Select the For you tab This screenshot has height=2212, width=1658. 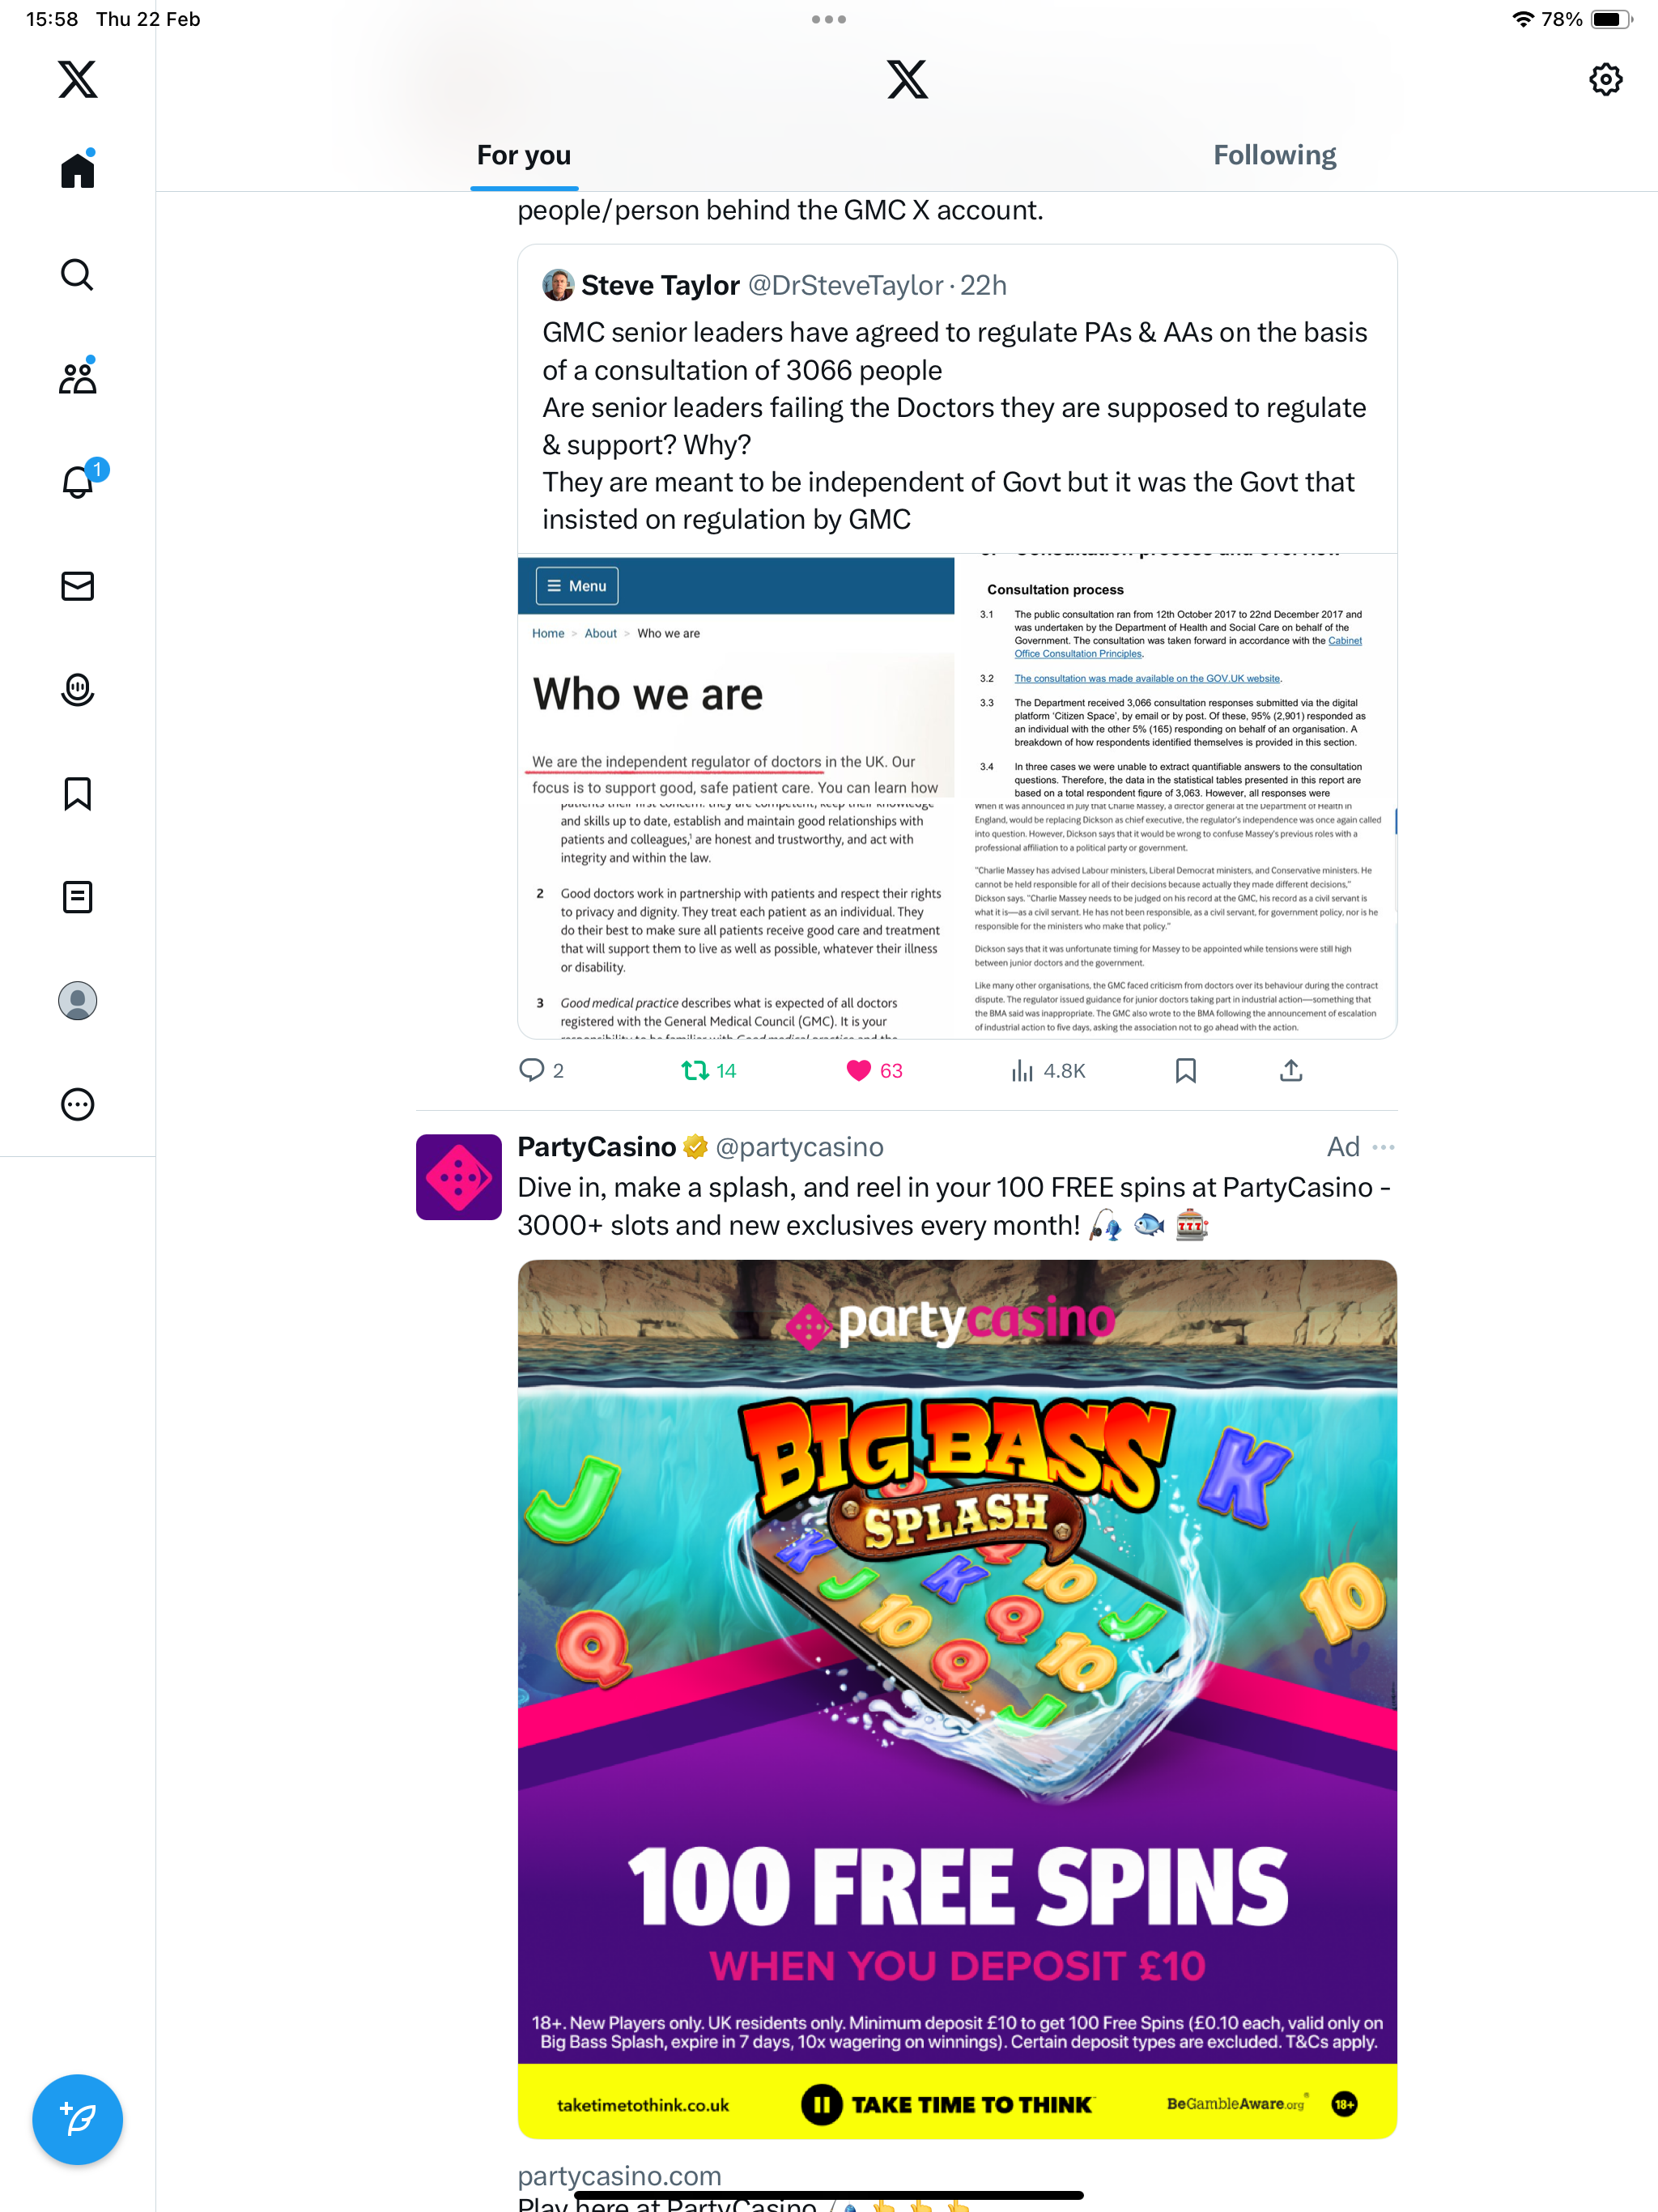click(x=524, y=155)
